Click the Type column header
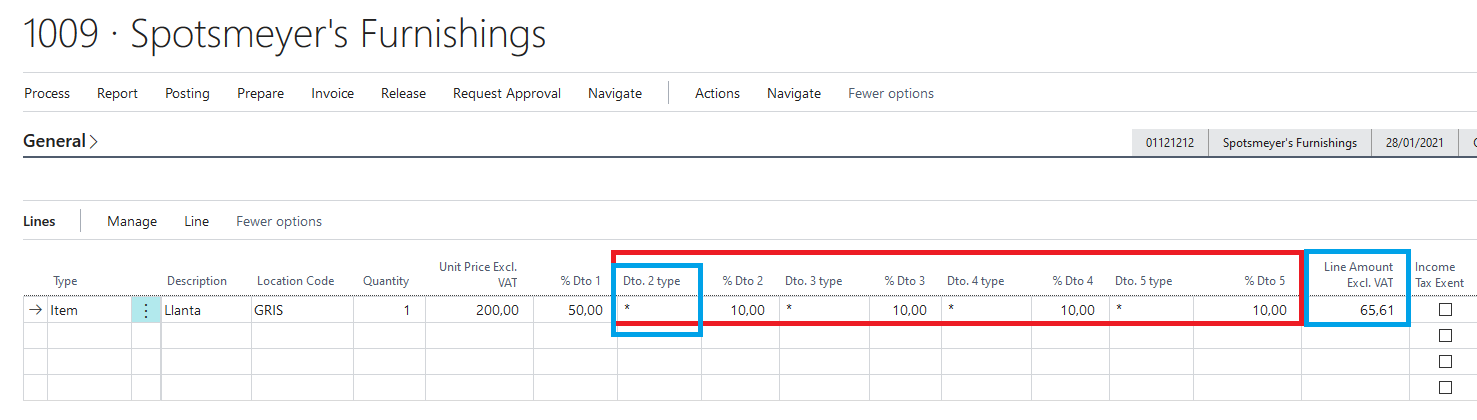This screenshot has height=420, width=1477. 65,281
